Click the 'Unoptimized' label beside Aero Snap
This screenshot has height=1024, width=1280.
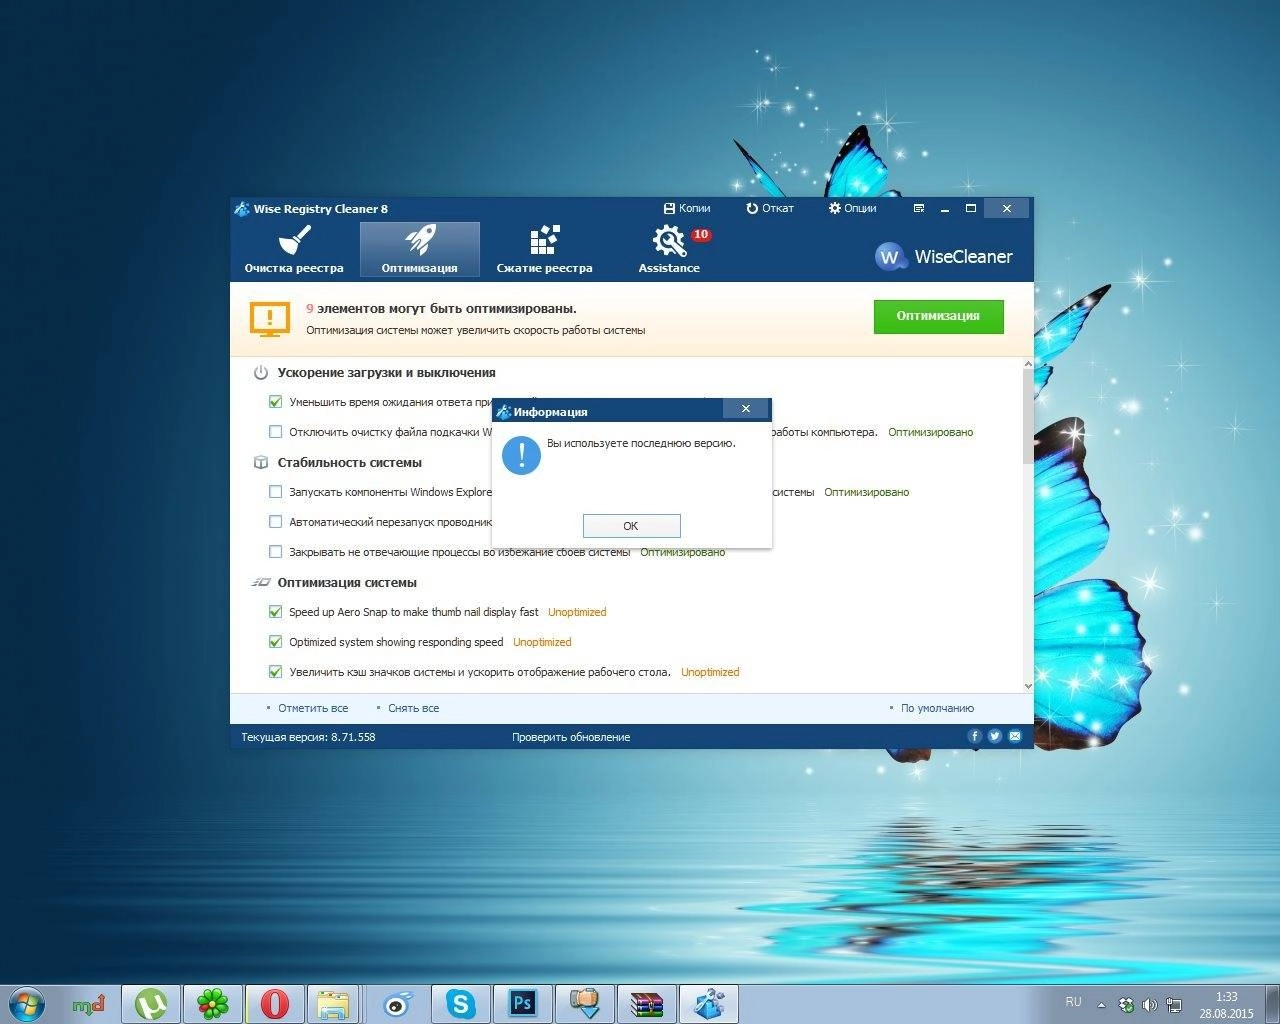(x=577, y=612)
